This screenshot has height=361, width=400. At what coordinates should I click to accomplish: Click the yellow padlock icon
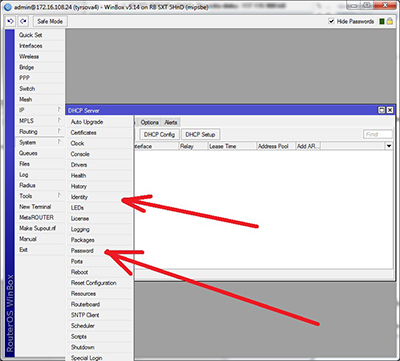[390, 22]
